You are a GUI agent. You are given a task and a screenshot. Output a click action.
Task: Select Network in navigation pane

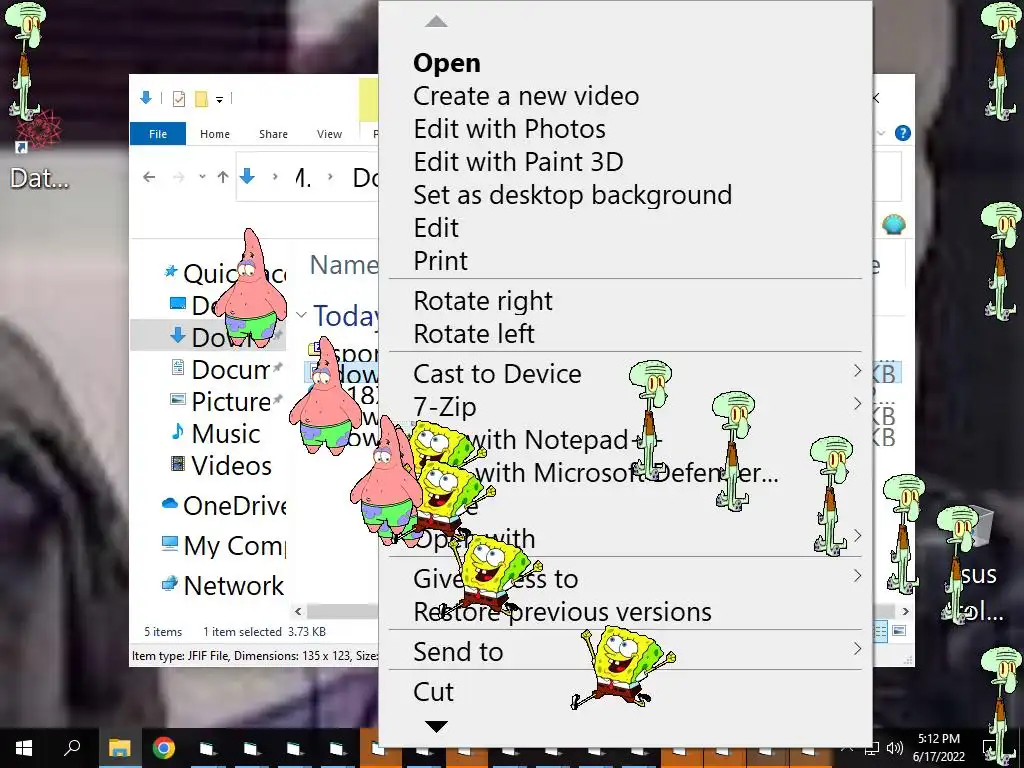223,586
